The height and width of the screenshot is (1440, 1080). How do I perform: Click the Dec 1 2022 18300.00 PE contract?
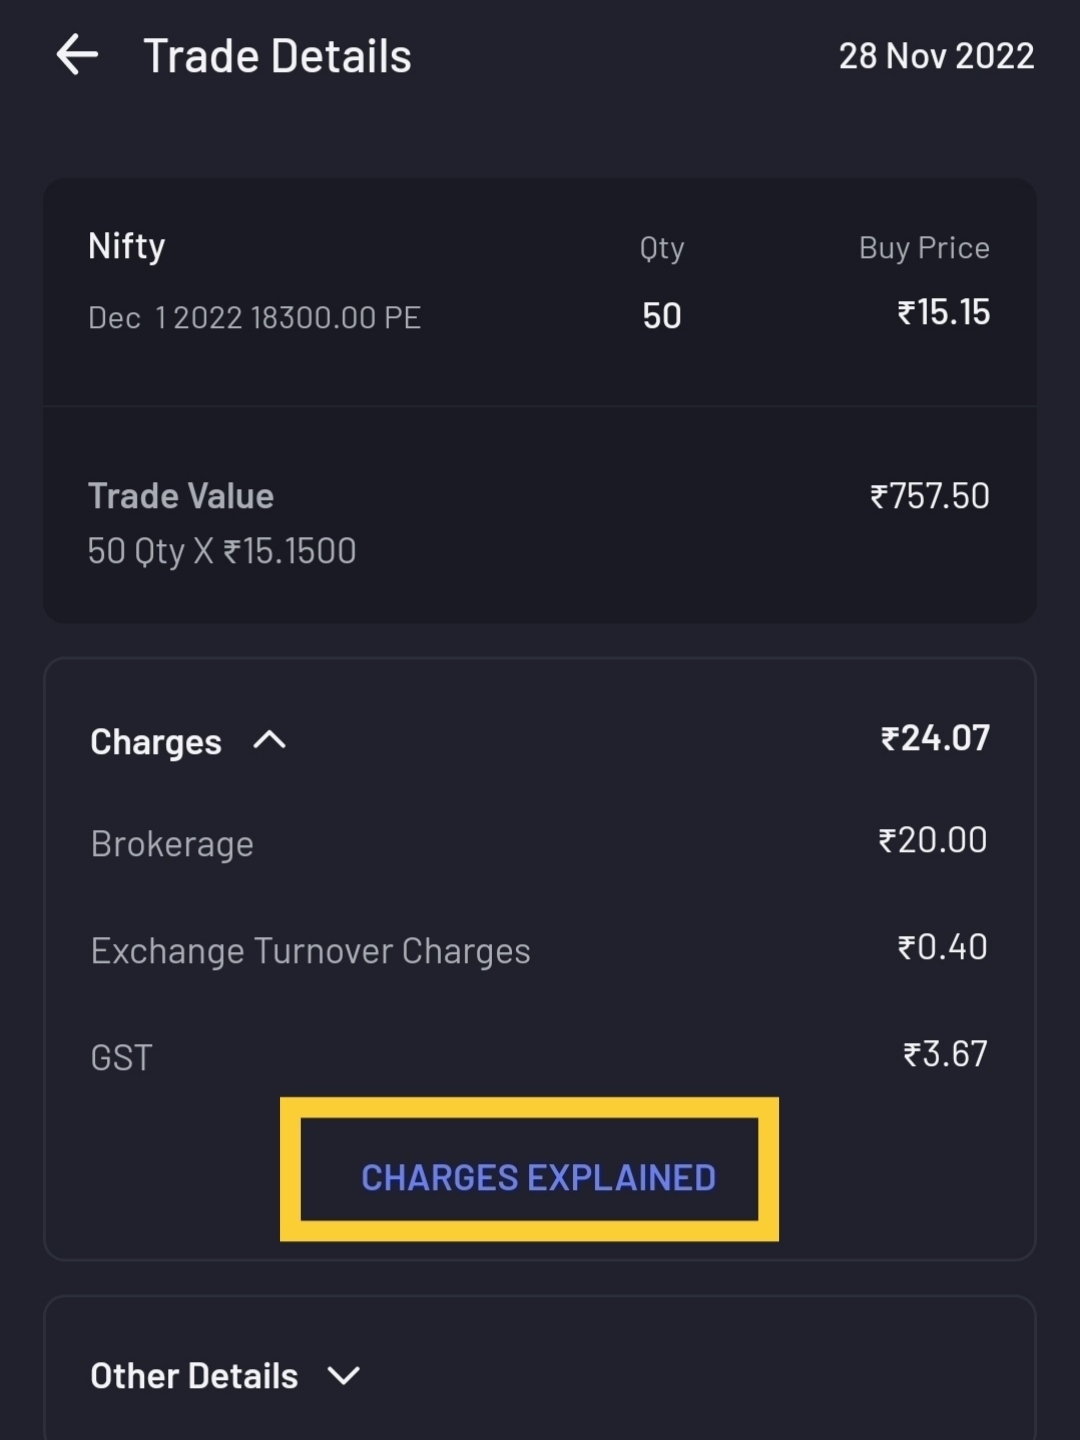(x=254, y=318)
